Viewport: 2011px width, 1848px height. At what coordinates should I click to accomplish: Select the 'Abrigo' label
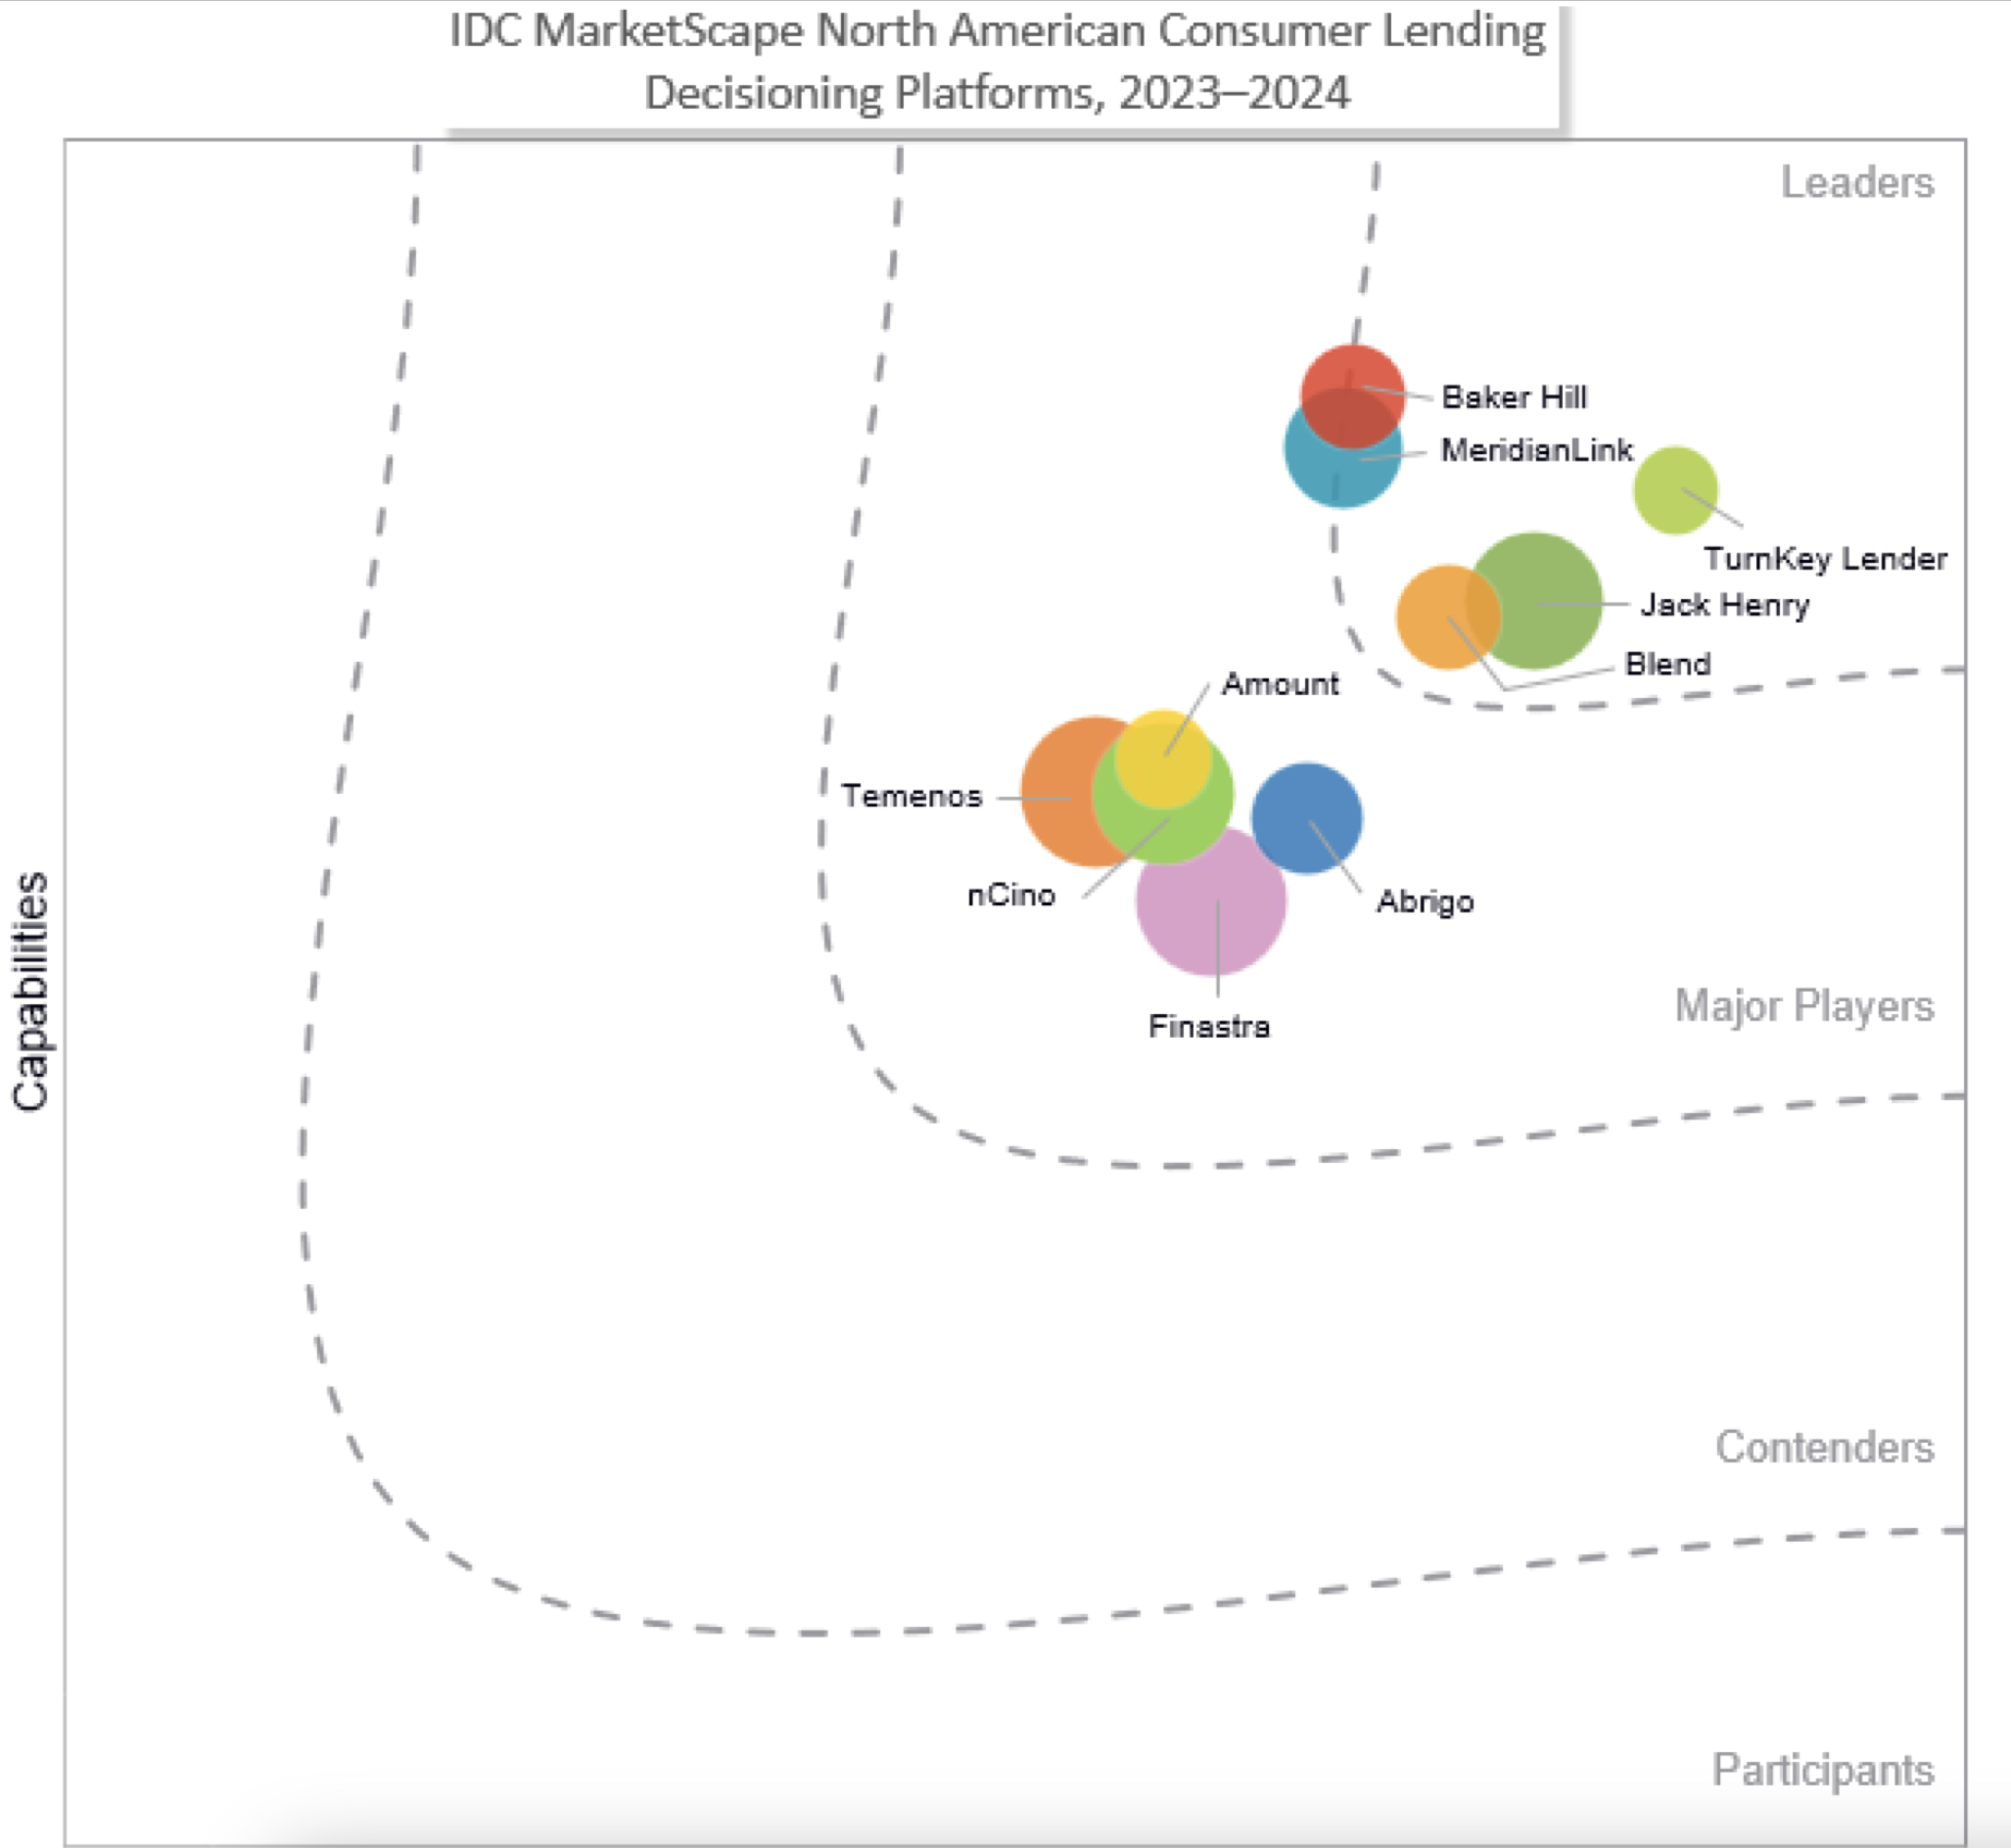tap(1425, 902)
